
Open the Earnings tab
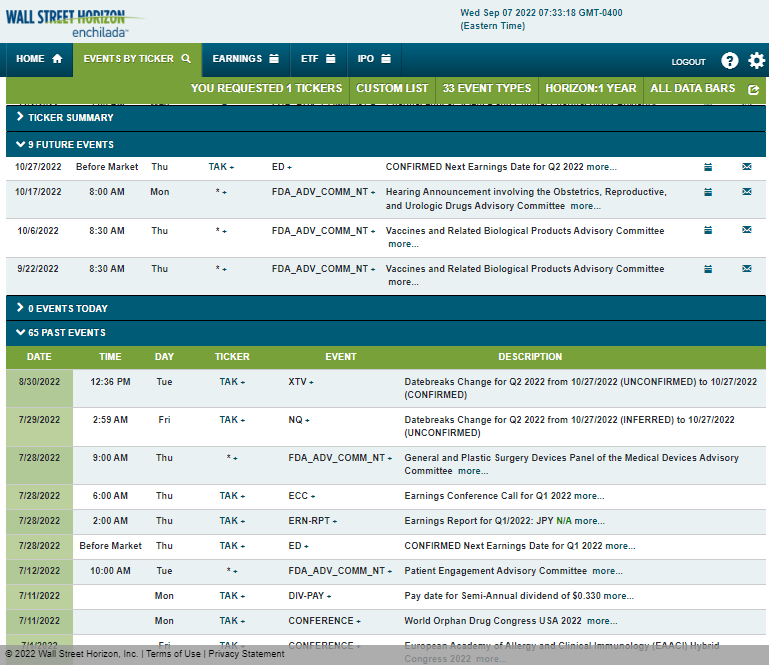(x=245, y=59)
